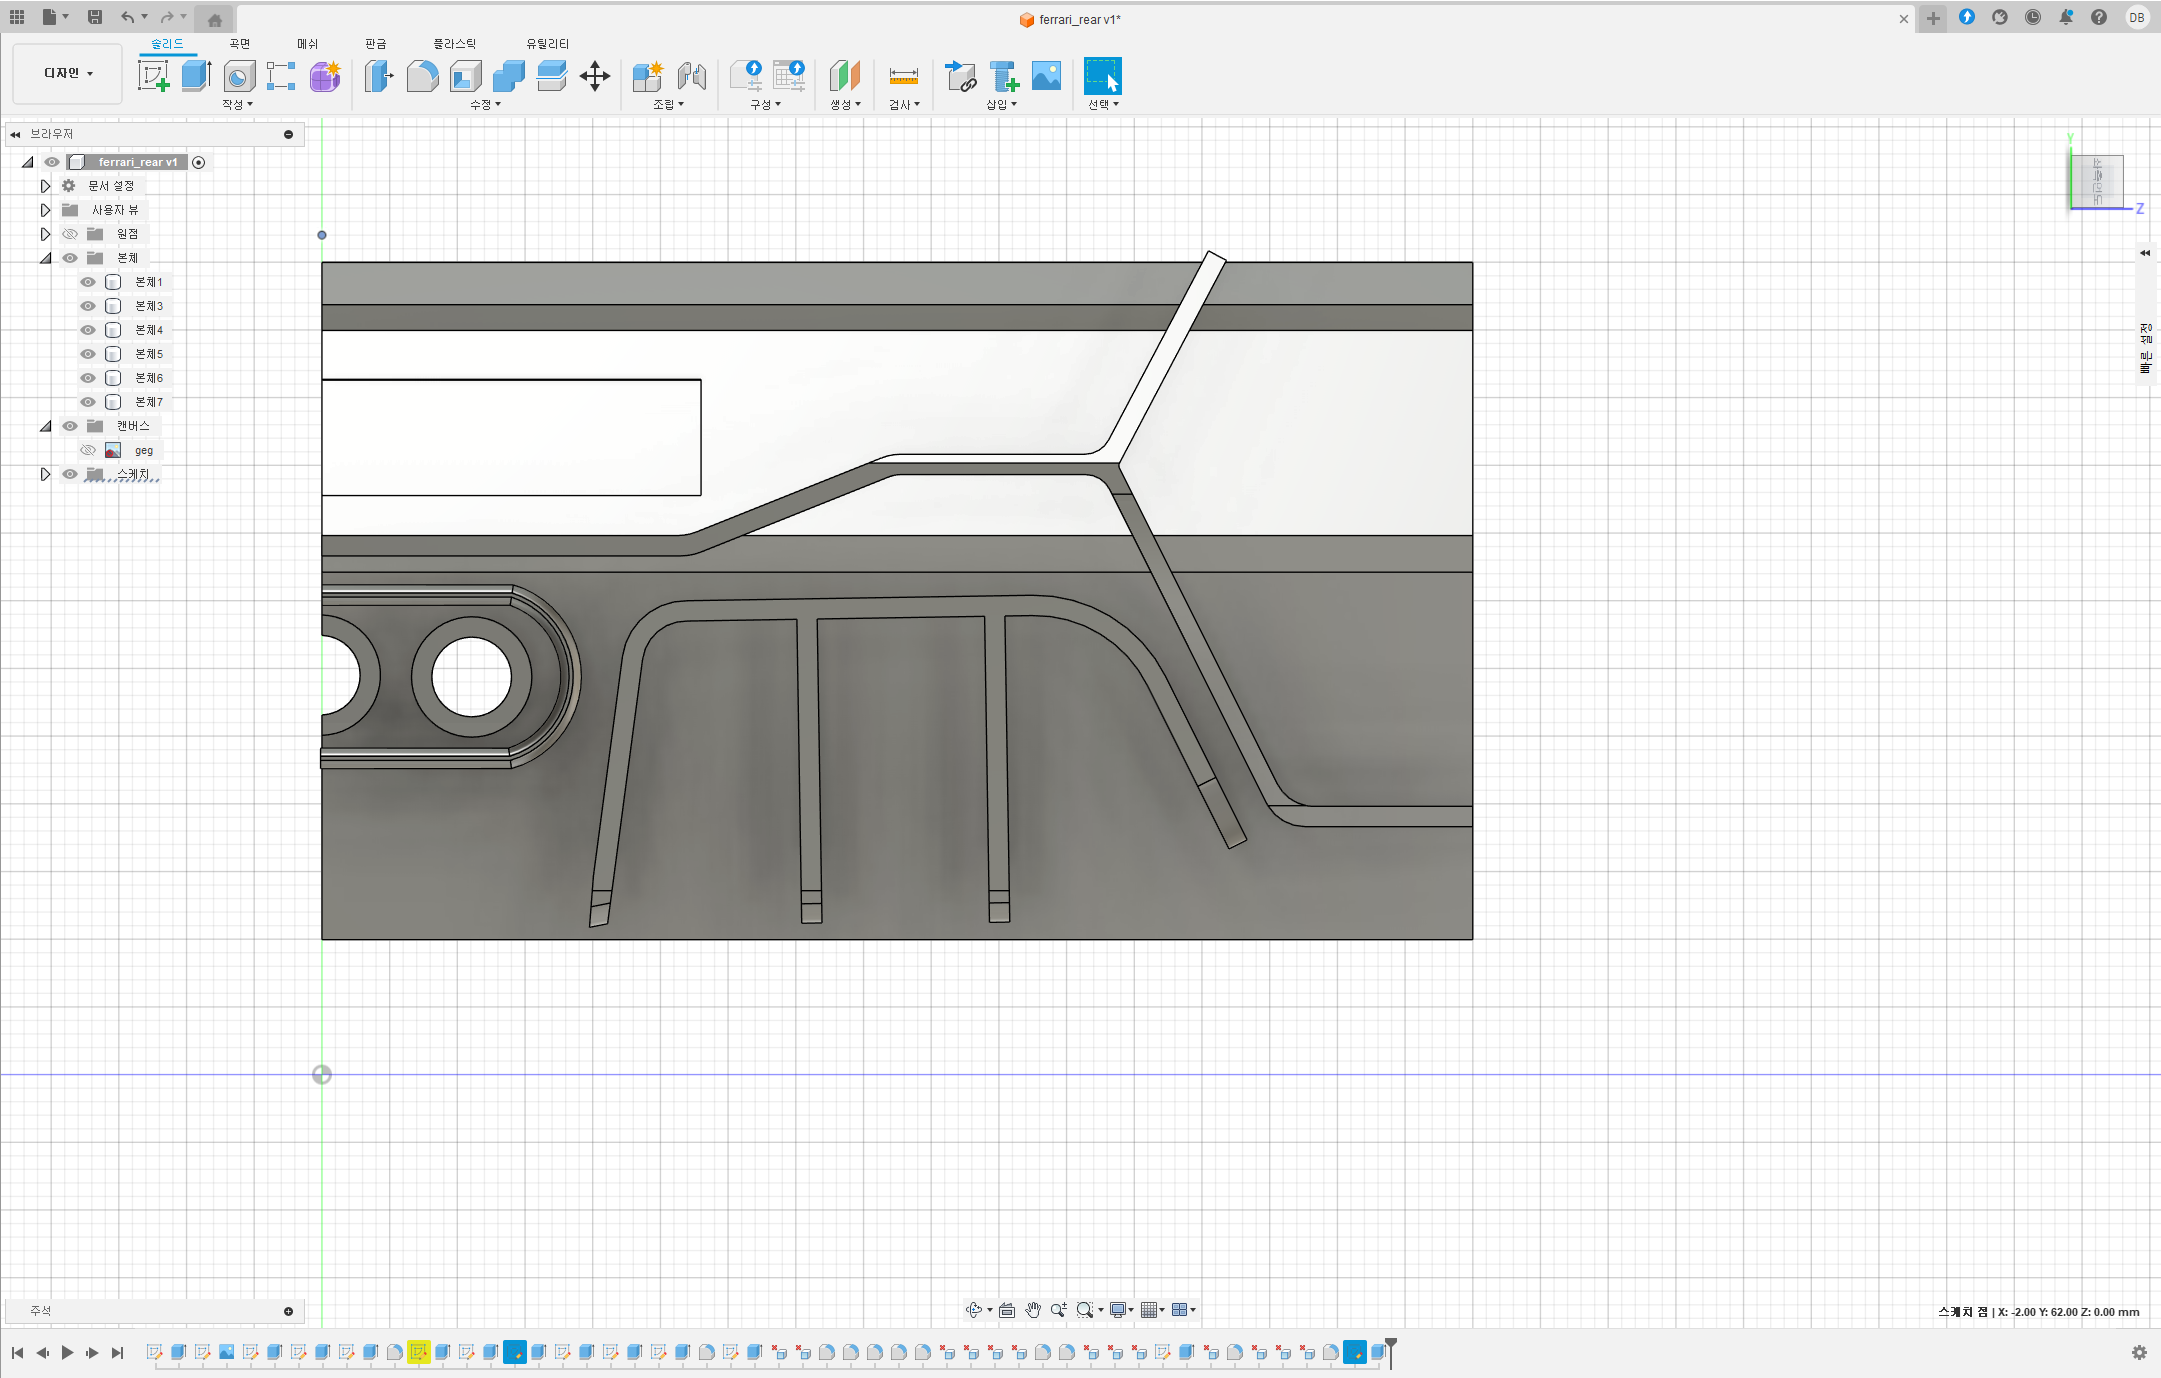Image resolution: width=2161 pixels, height=1378 pixels.
Task: Collapse the 본체 folder
Action: point(45,258)
